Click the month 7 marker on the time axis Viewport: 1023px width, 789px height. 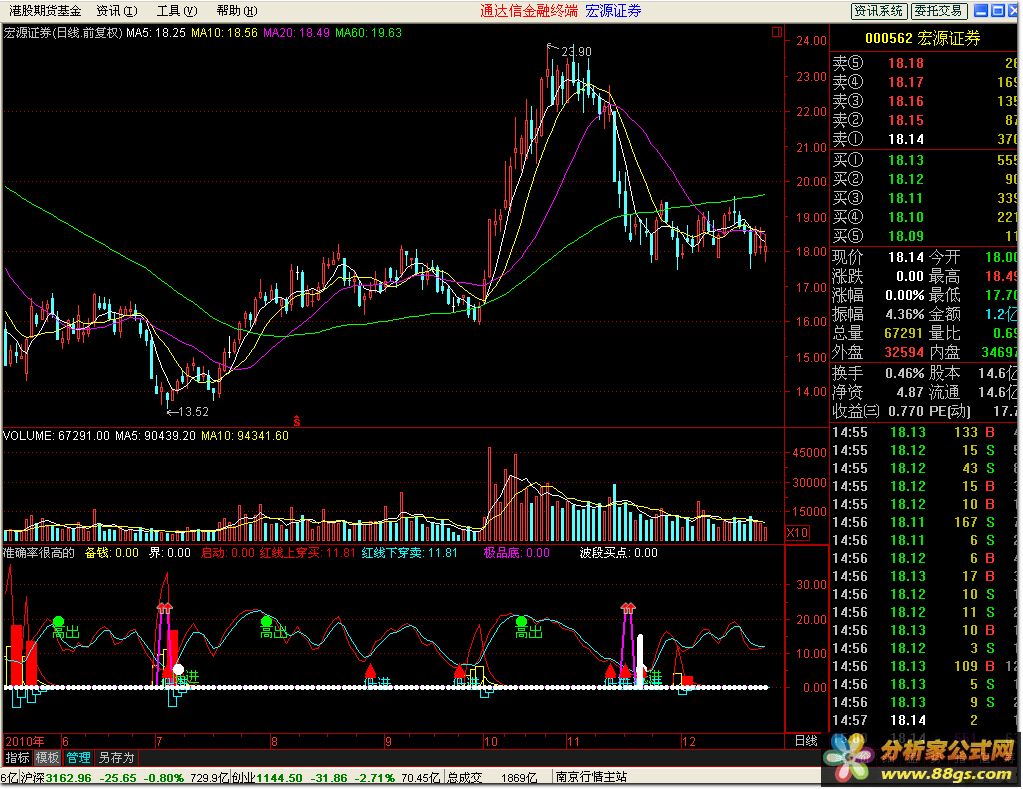pyautogui.click(x=159, y=741)
